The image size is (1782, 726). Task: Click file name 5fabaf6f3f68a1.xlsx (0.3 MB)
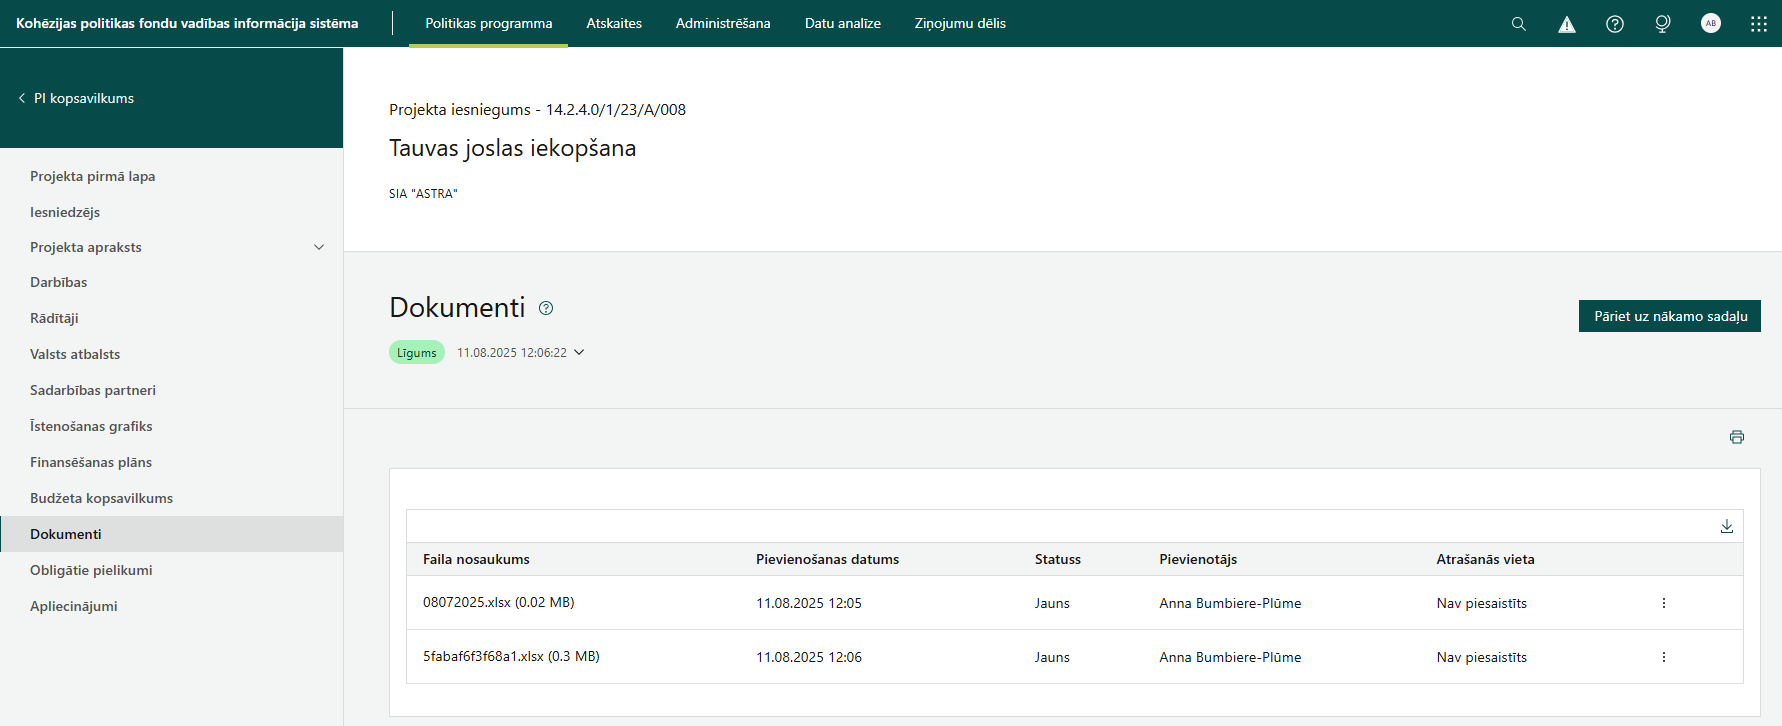(511, 656)
